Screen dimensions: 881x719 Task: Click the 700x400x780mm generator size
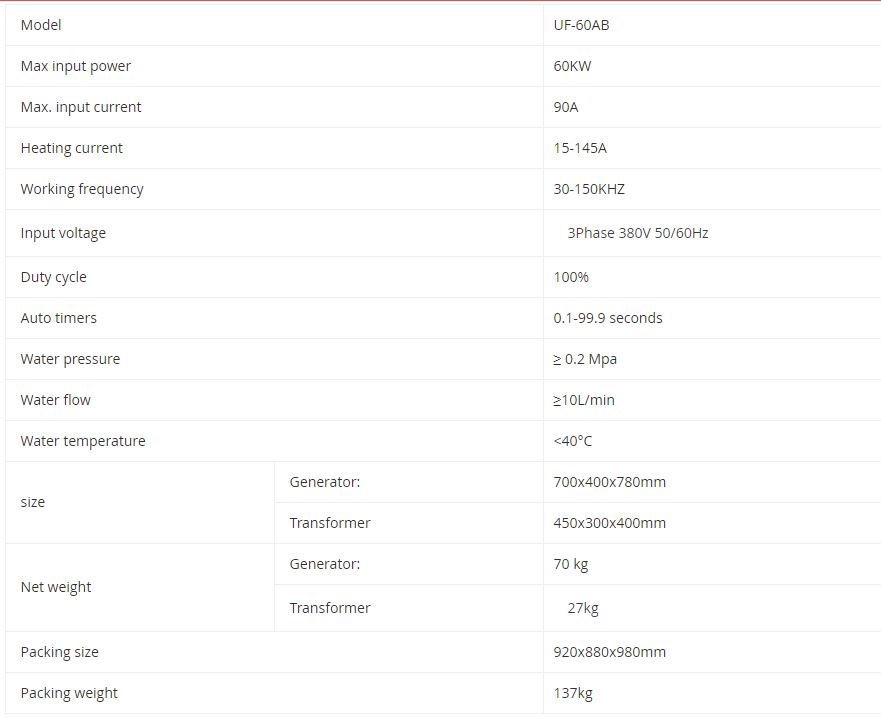(610, 483)
